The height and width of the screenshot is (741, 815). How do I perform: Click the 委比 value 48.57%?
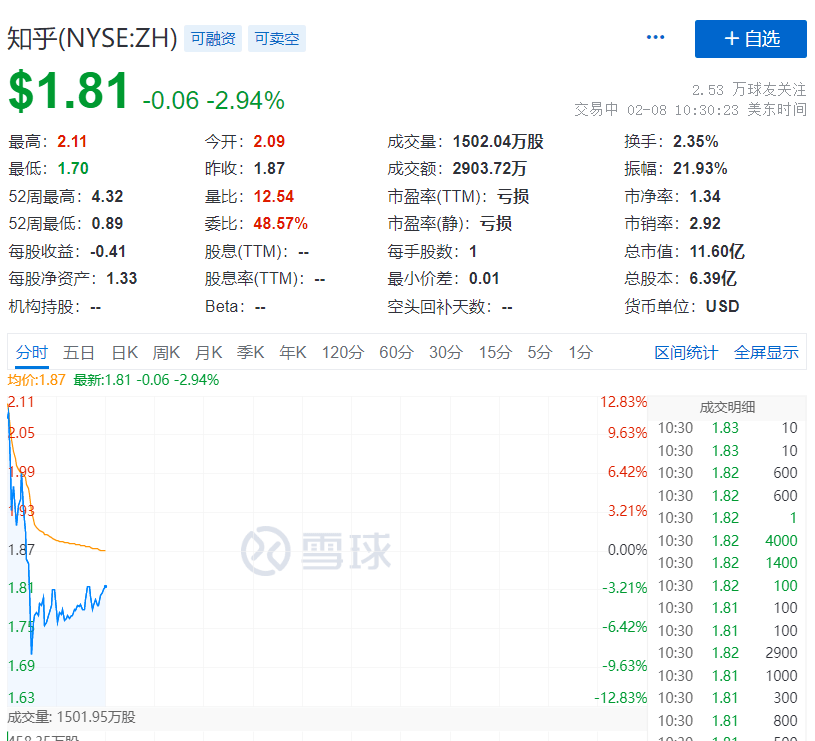point(280,223)
